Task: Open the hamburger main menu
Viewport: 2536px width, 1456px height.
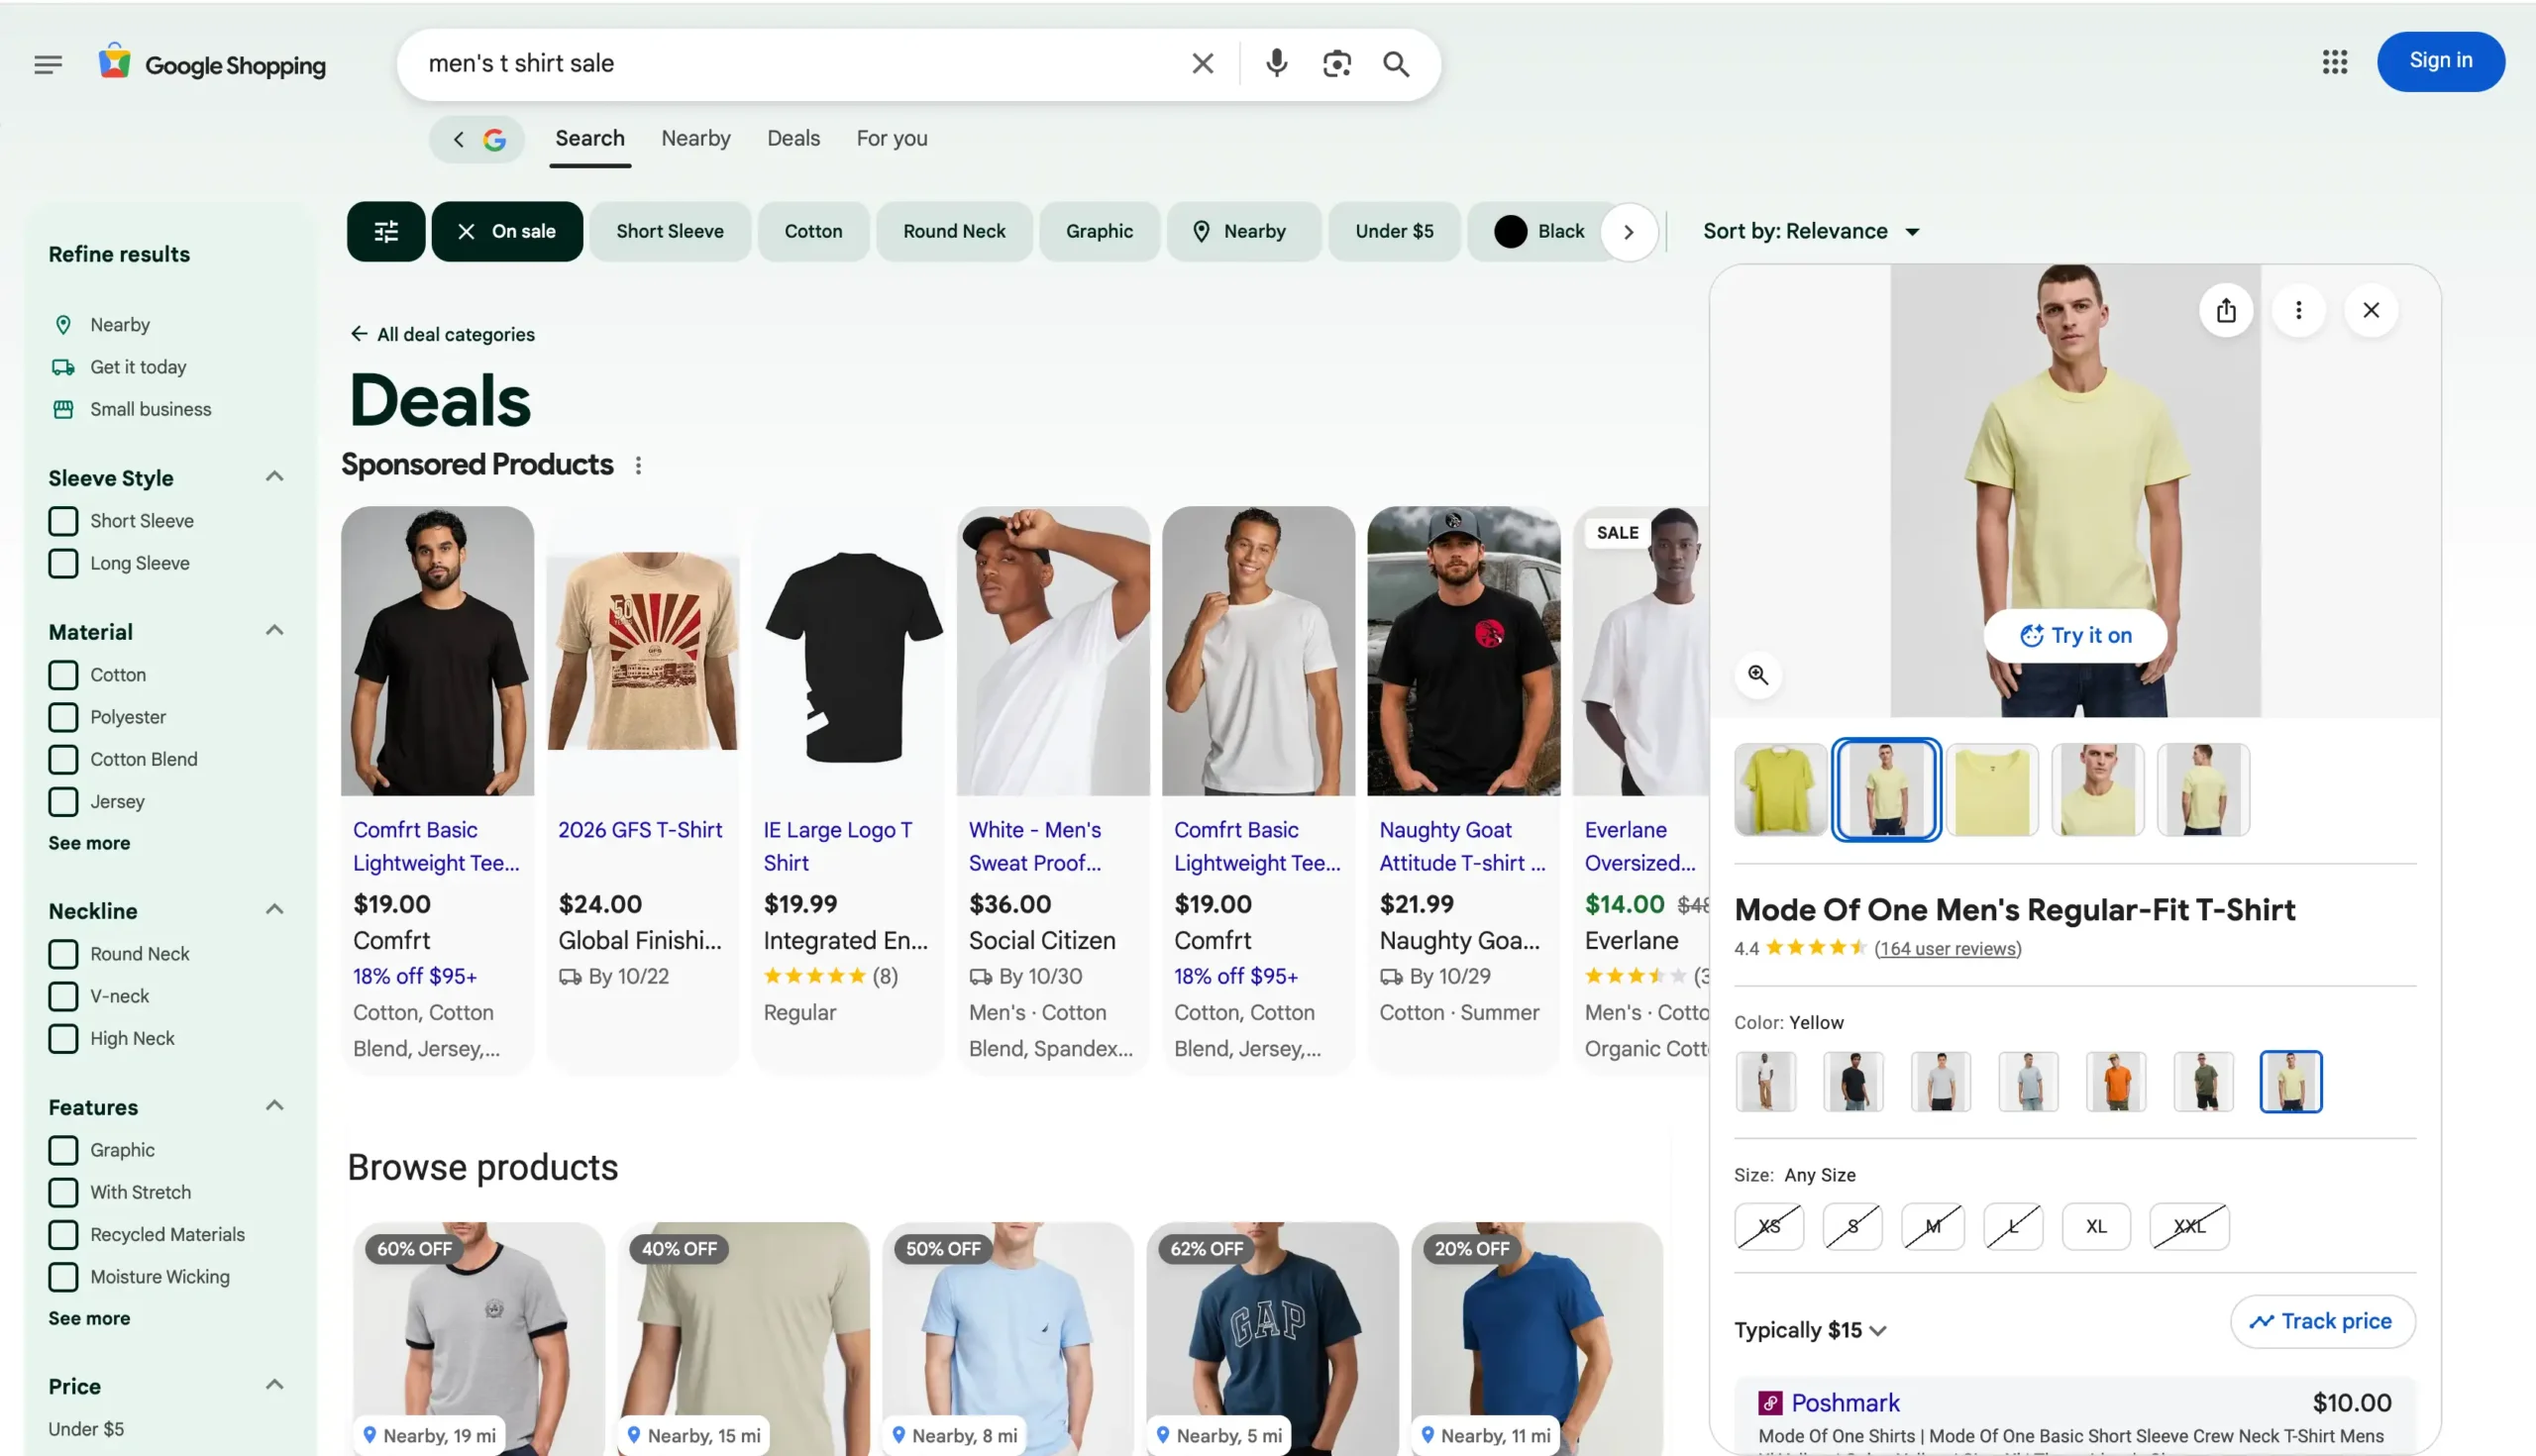Action: (48, 64)
